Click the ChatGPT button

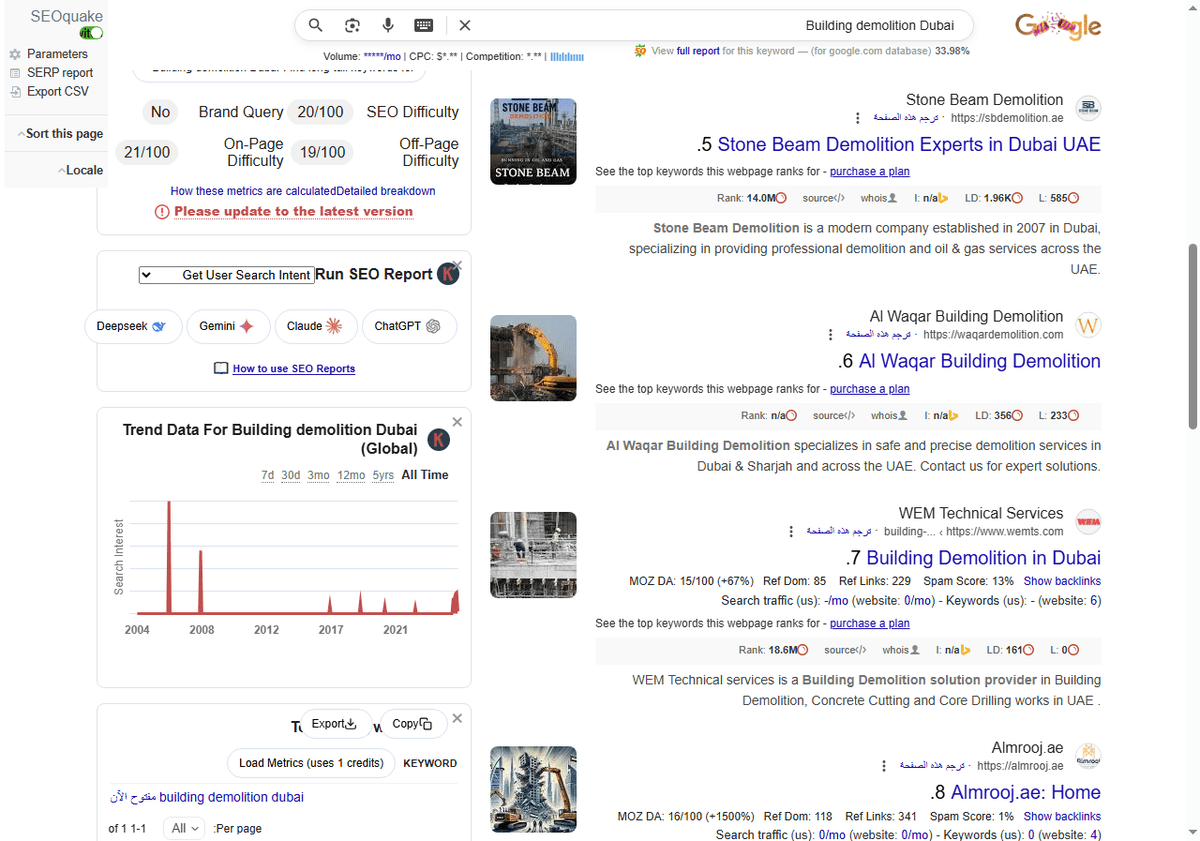[x=408, y=326]
